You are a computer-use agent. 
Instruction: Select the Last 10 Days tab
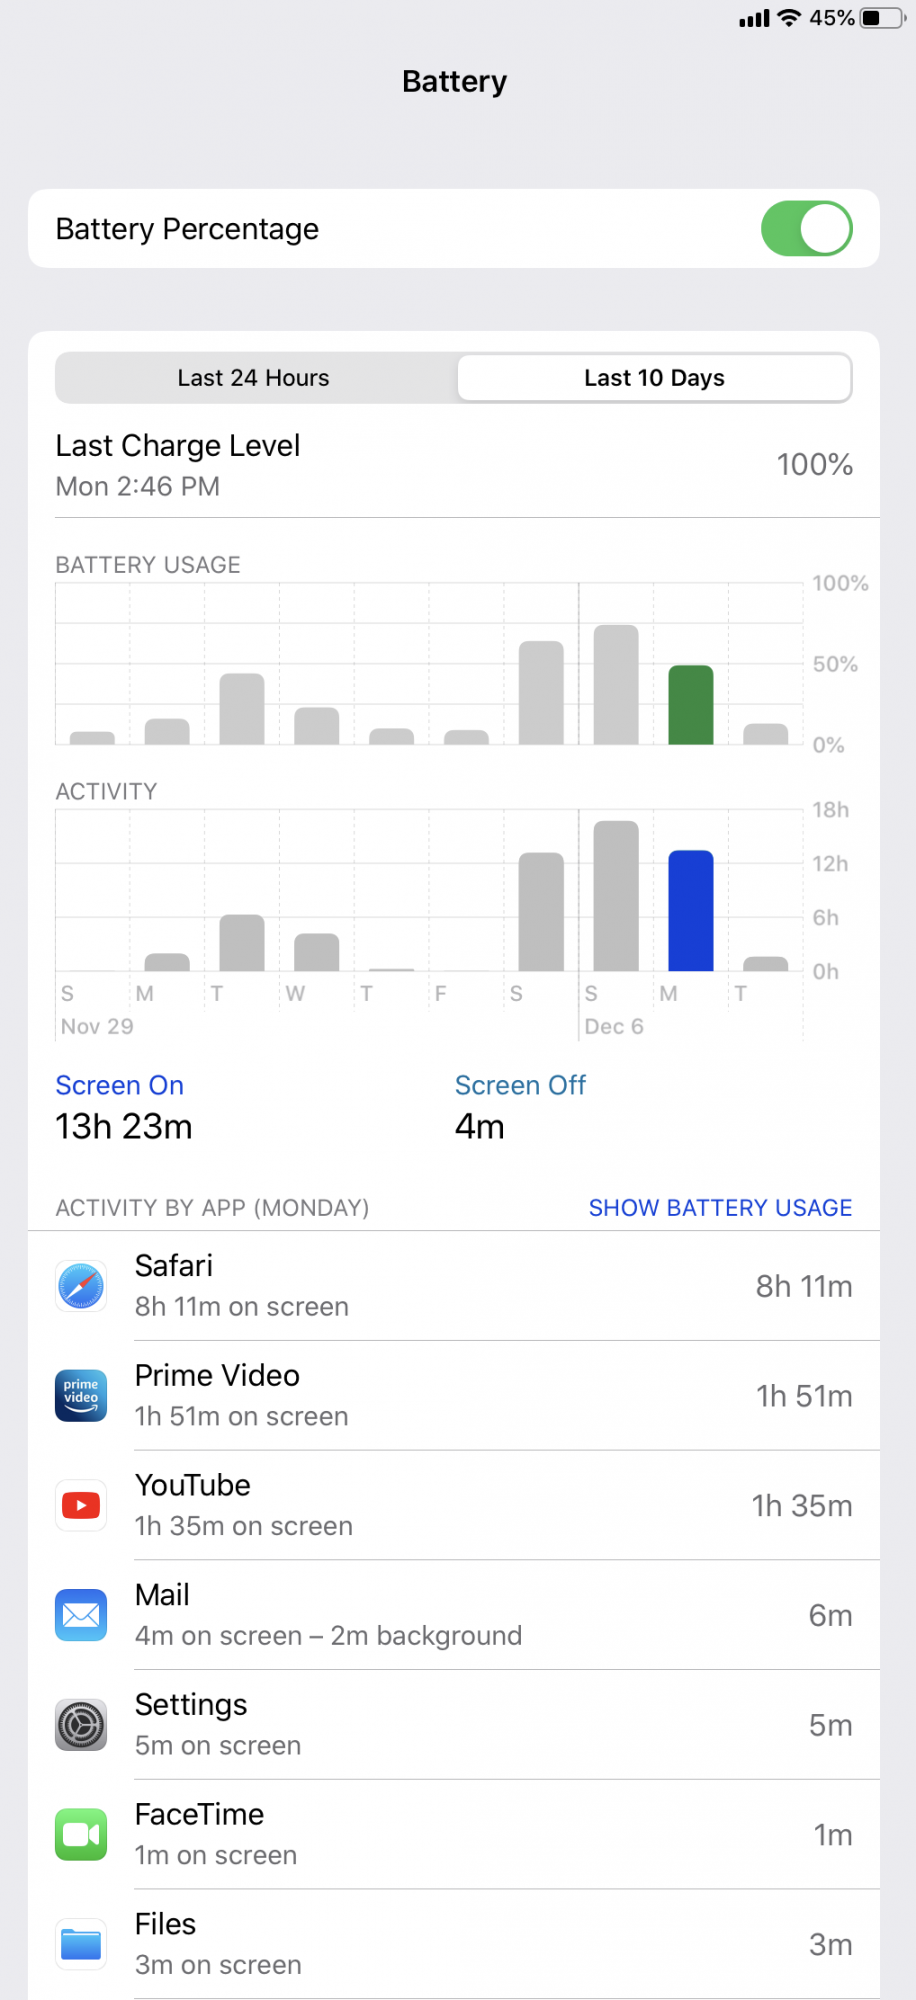654,378
